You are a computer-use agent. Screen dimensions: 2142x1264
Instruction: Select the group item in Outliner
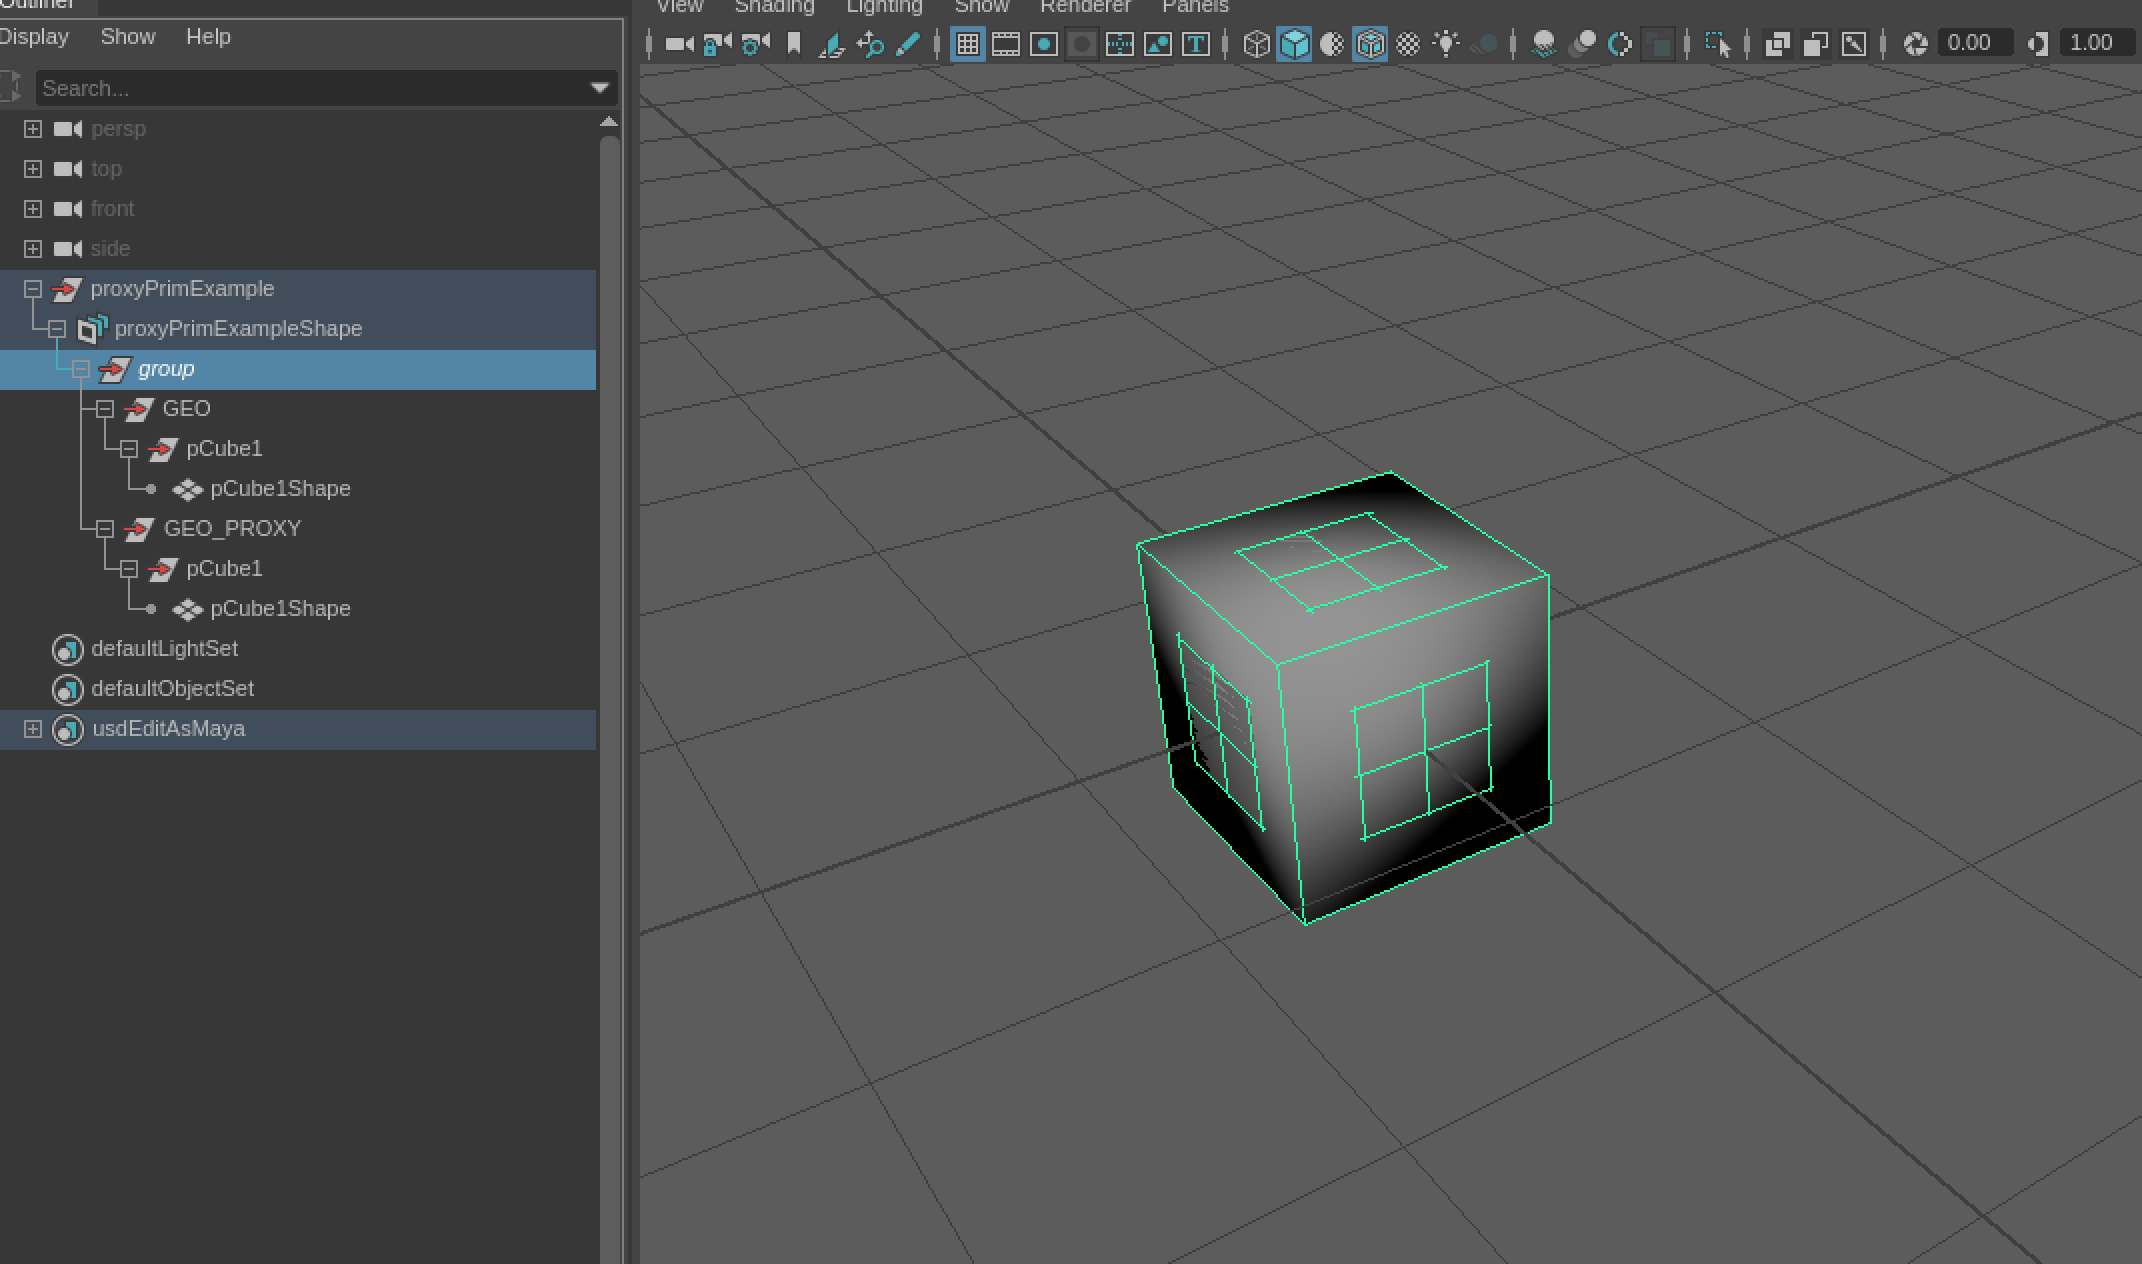point(298,369)
